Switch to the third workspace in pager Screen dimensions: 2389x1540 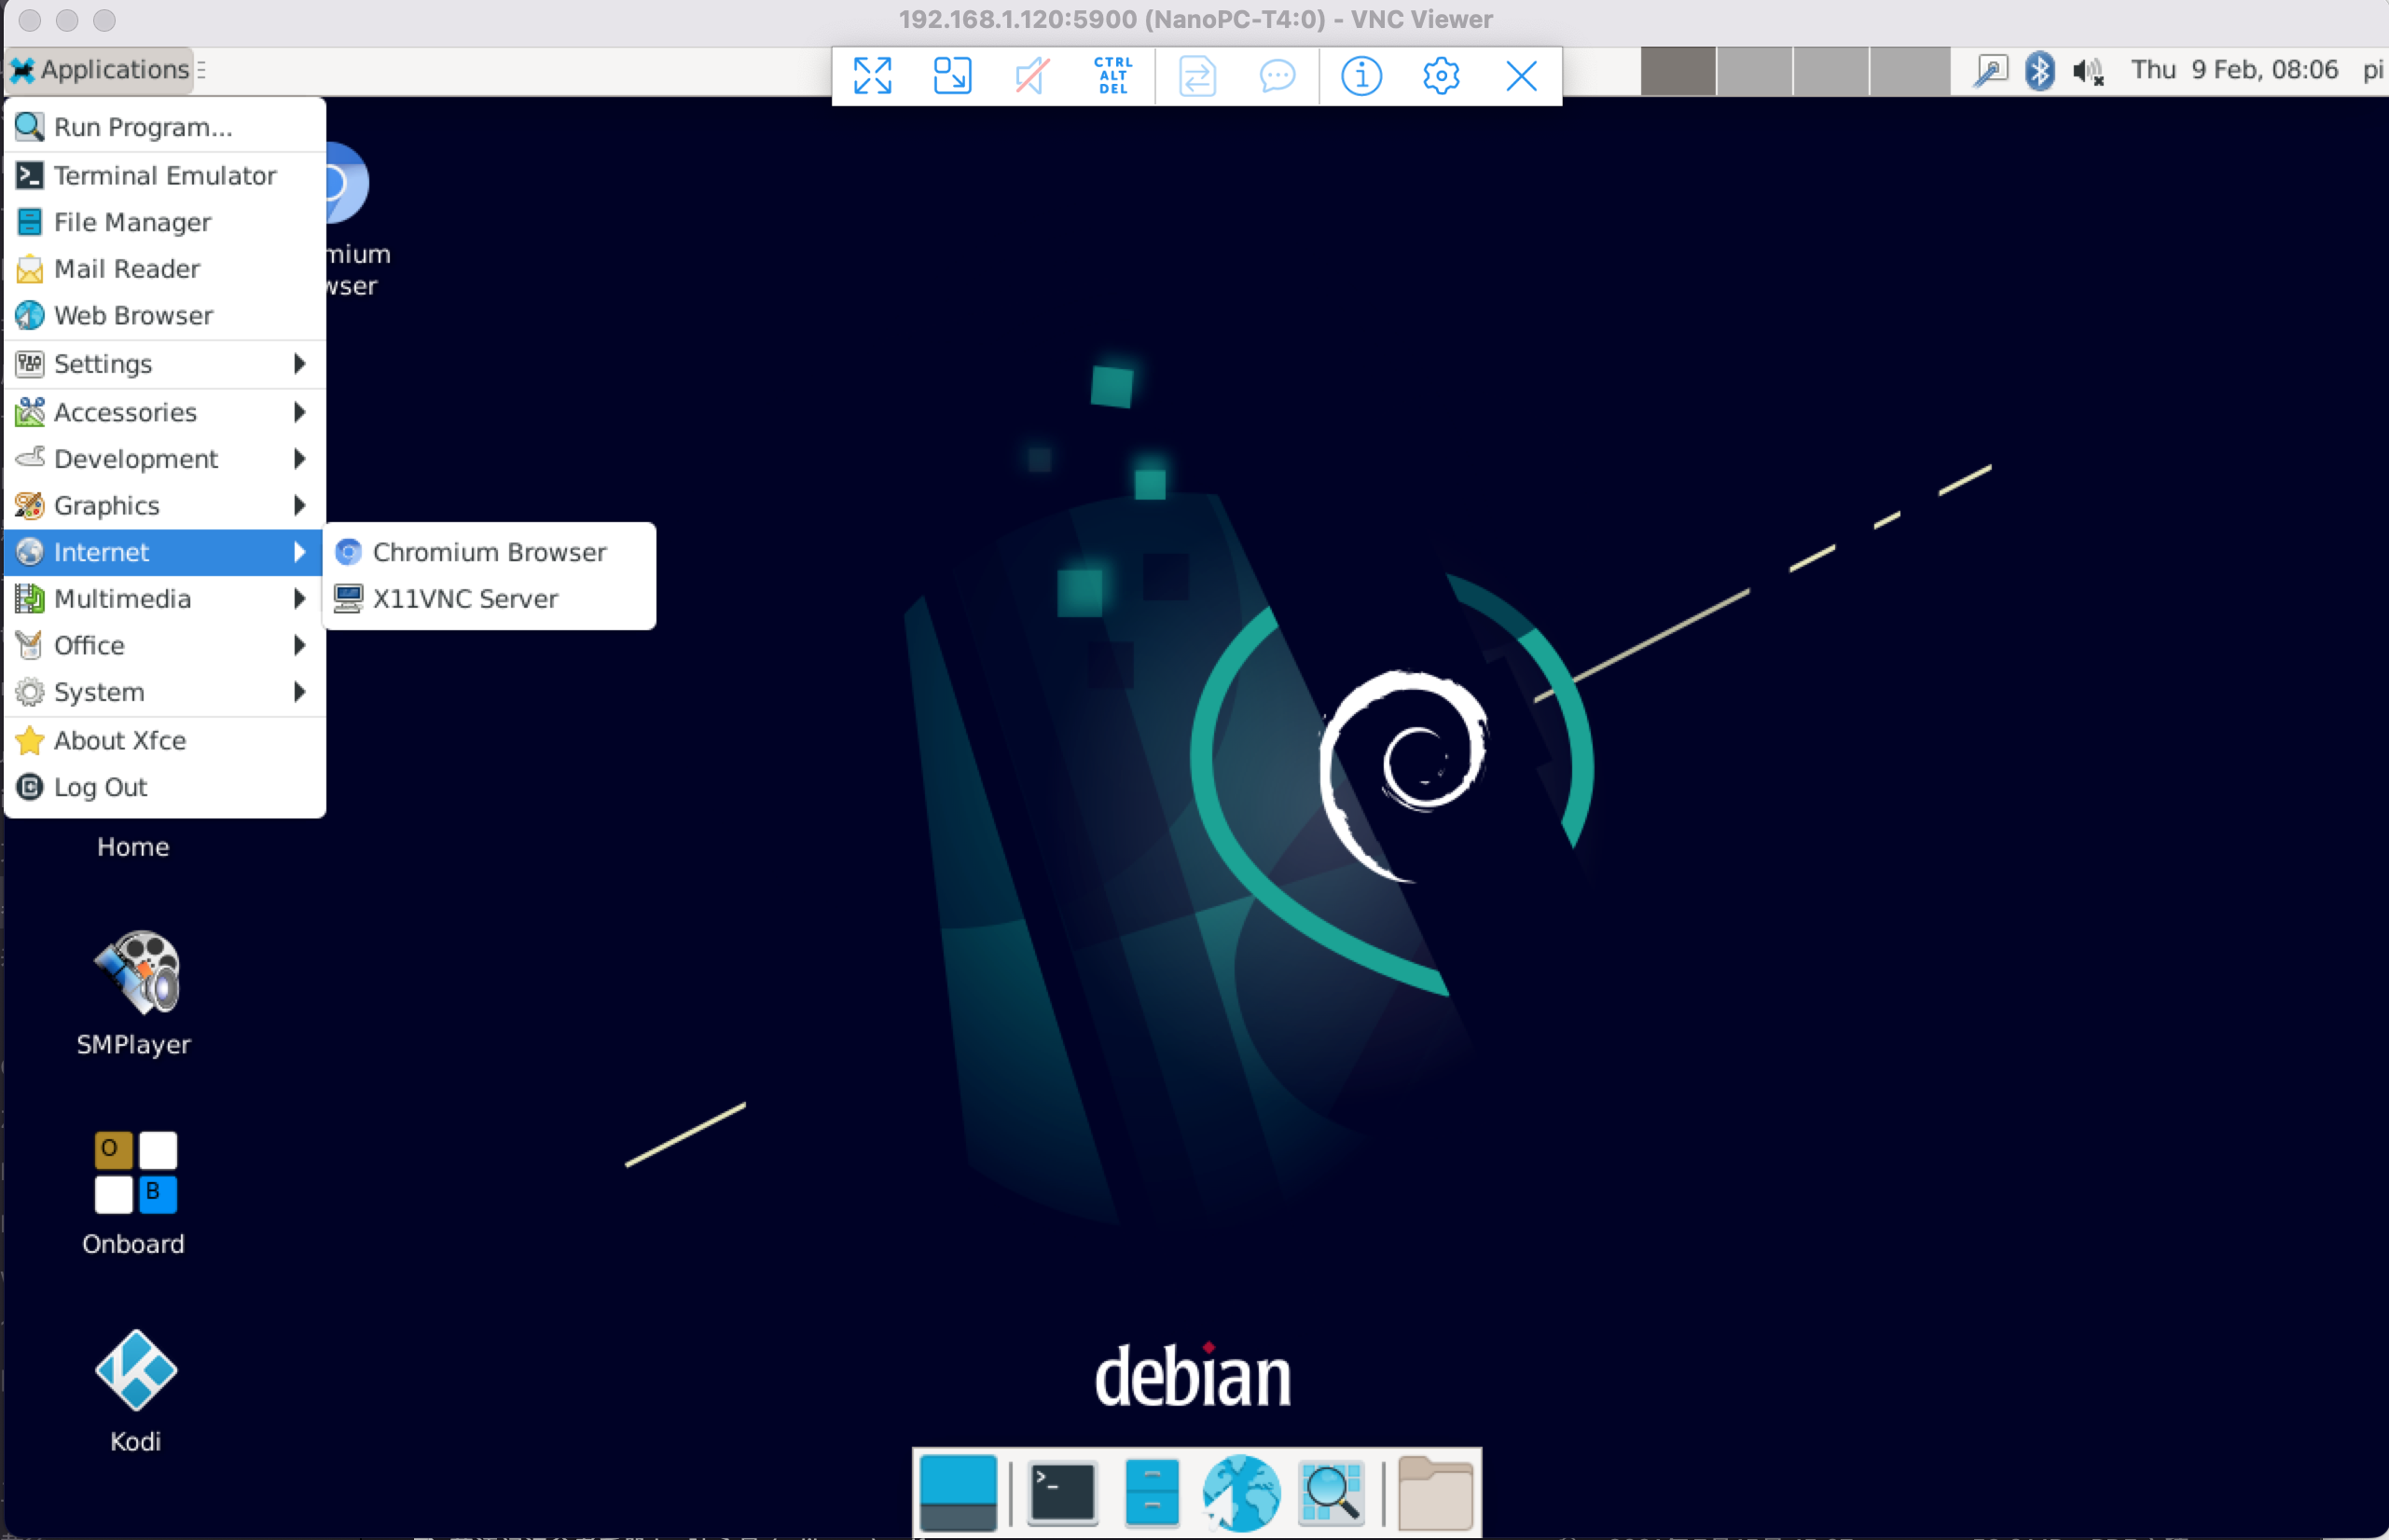point(1832,70)
